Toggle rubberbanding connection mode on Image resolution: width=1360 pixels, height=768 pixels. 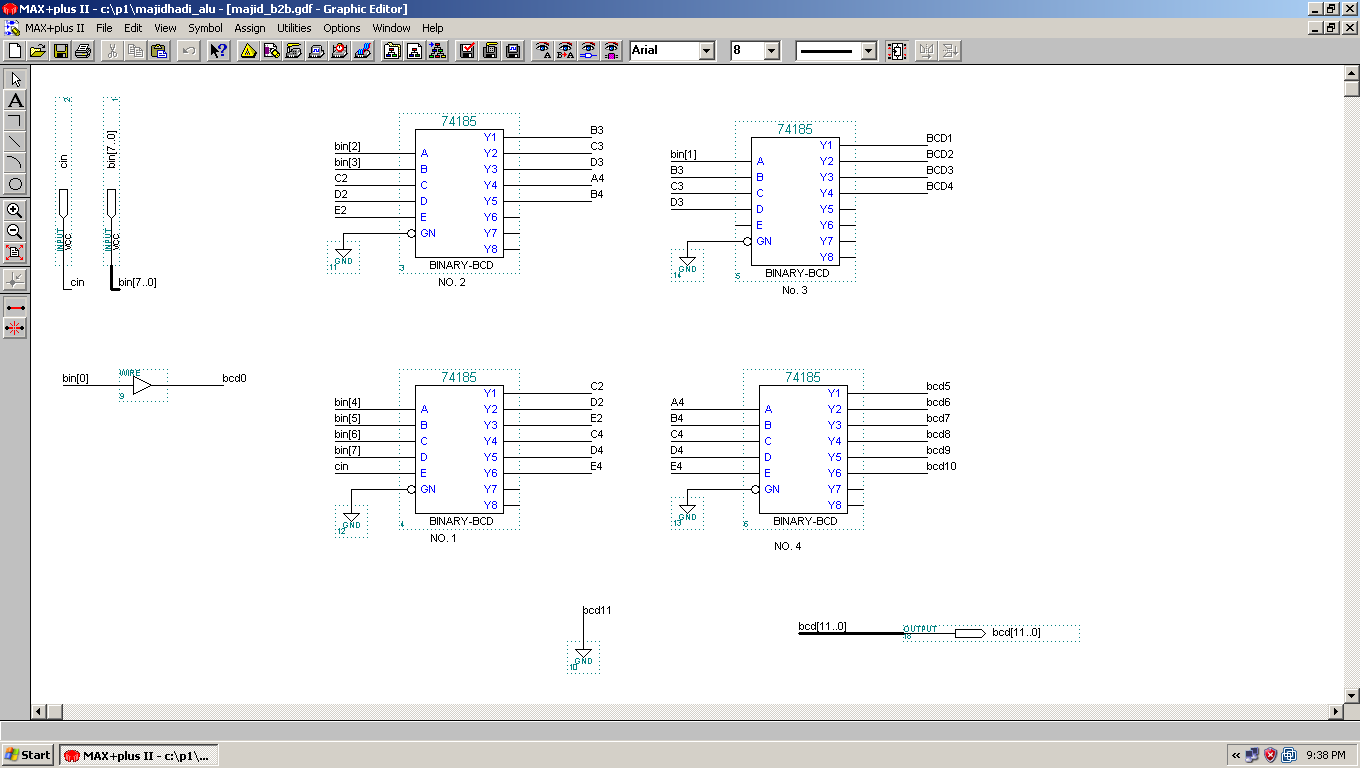click(x=15, y=306)
